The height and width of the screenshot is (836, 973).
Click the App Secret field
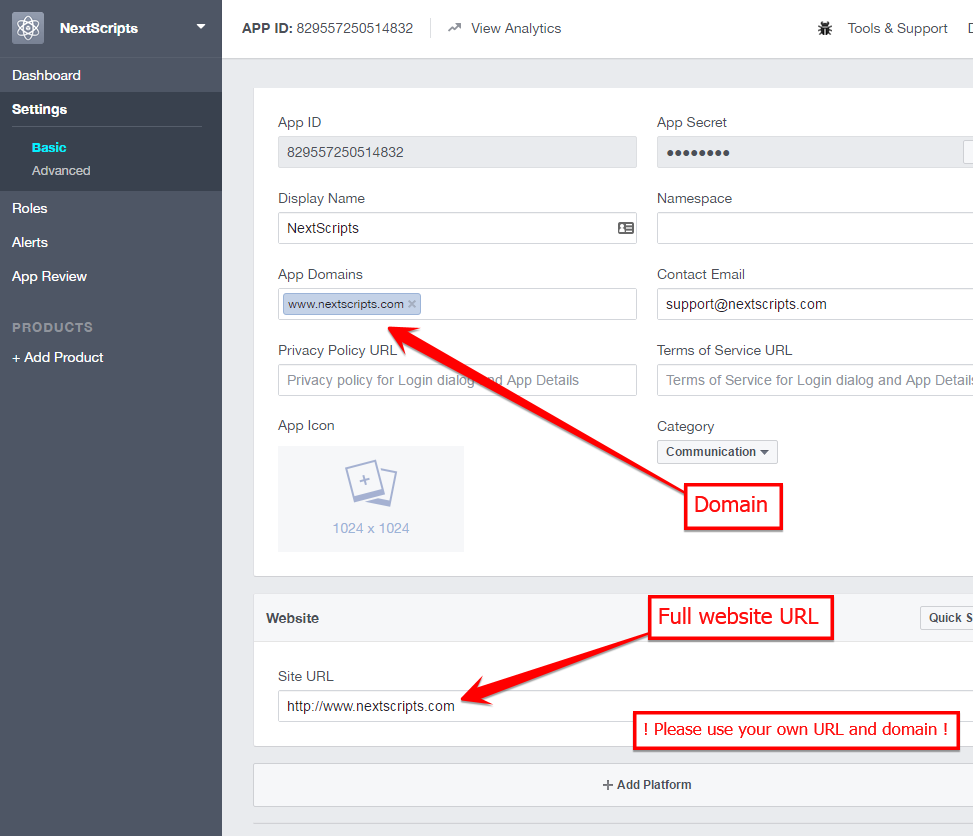(815, 152)
